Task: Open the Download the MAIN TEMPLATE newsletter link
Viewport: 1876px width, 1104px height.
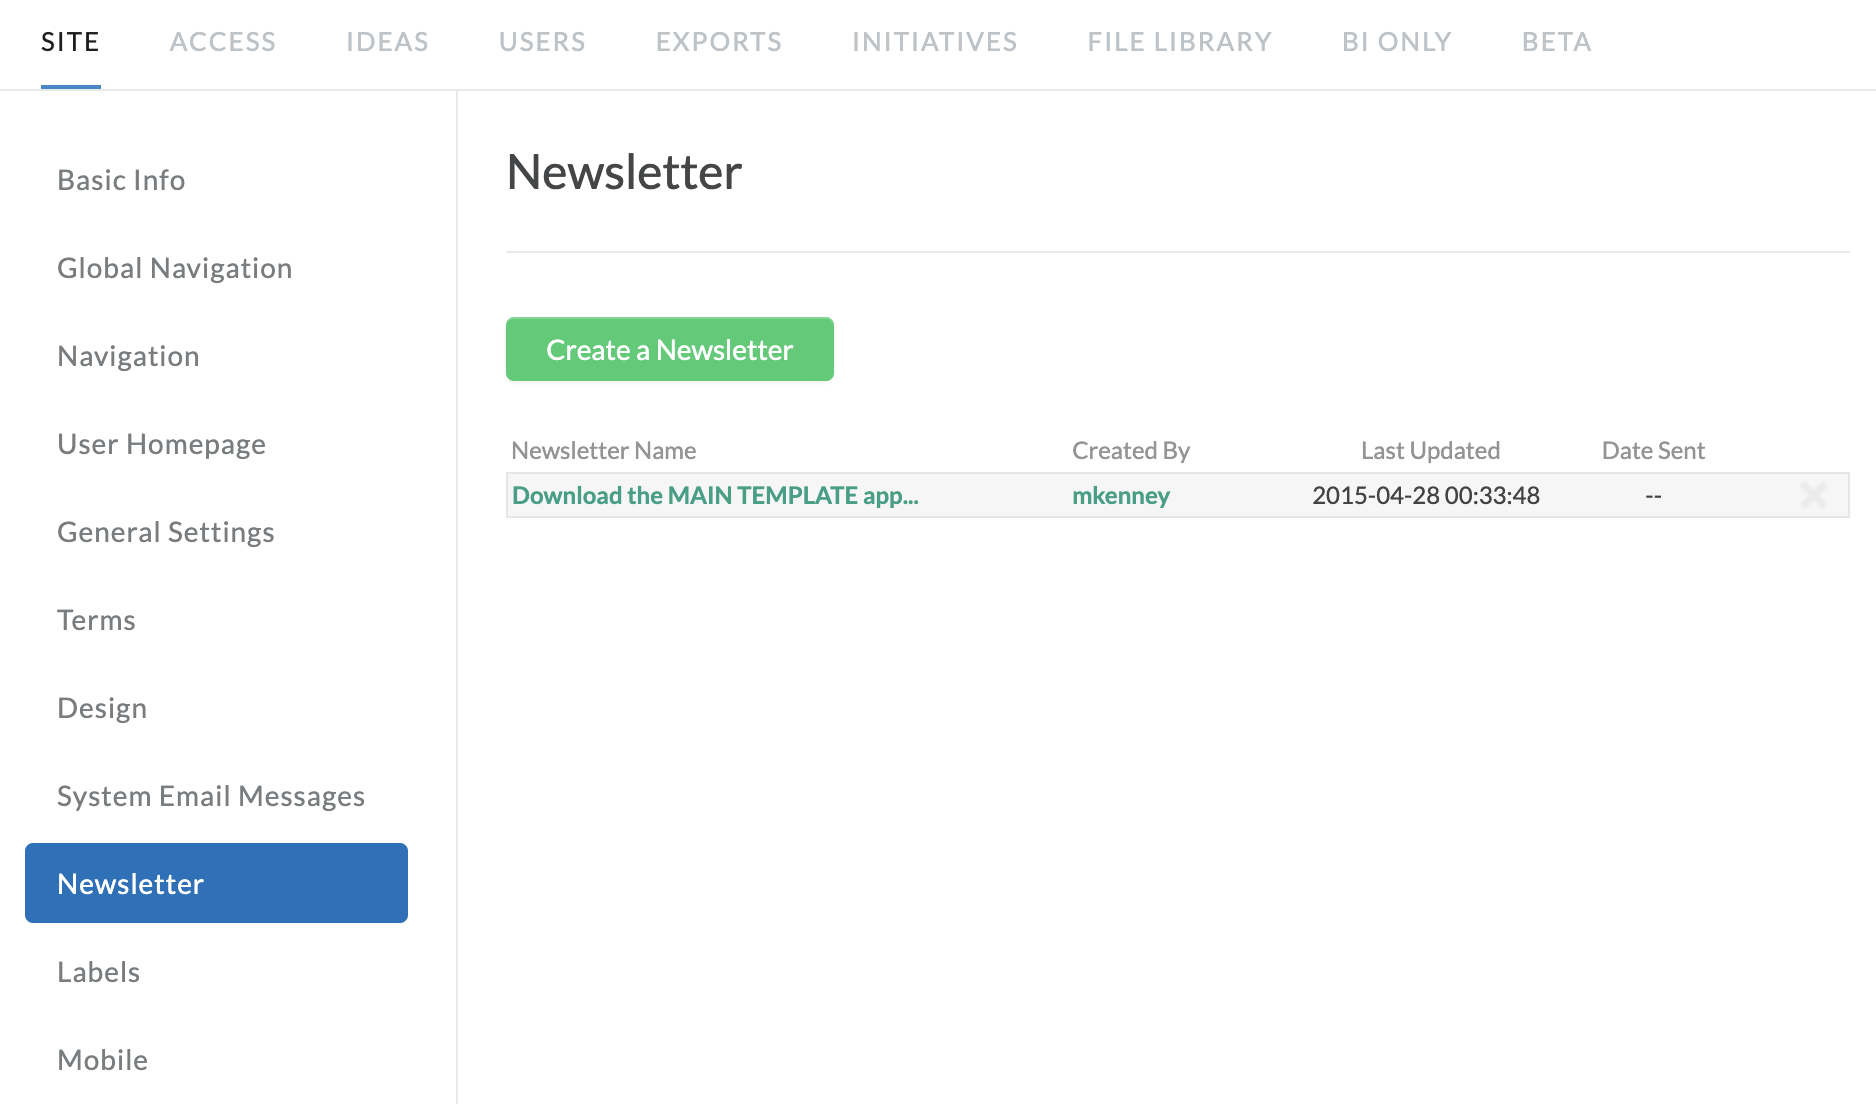Action: [715, 495]
